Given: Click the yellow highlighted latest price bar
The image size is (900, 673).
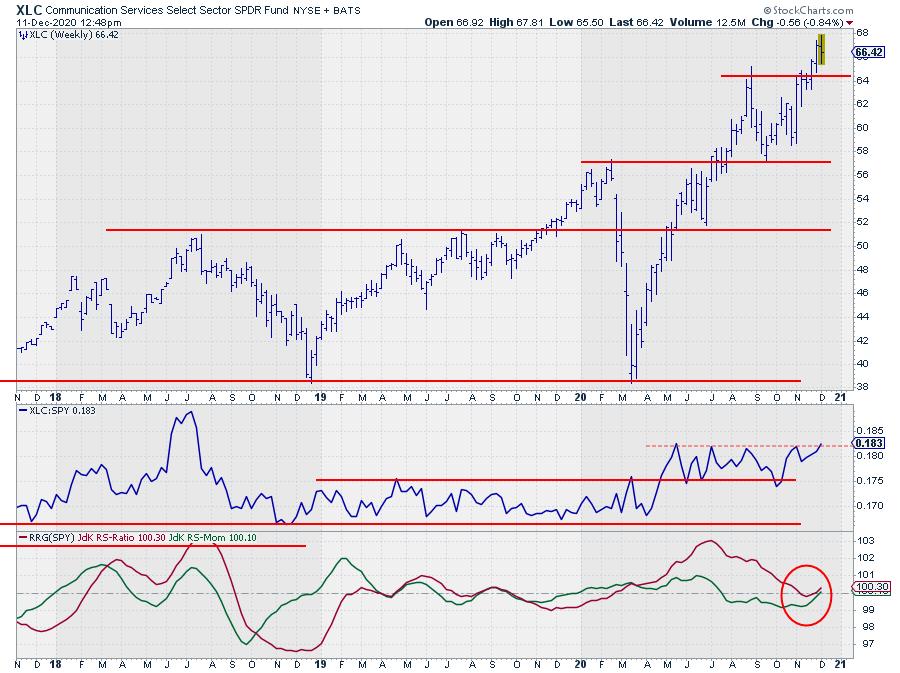Looking at the screenshot, I should 821,50.
